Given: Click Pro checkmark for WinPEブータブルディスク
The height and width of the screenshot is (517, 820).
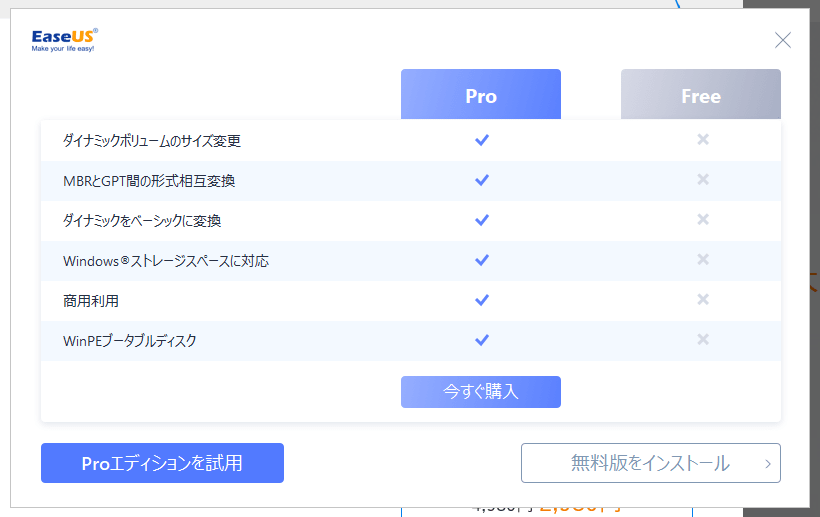Looking at the screenshot, I should (x=482, y=340).
